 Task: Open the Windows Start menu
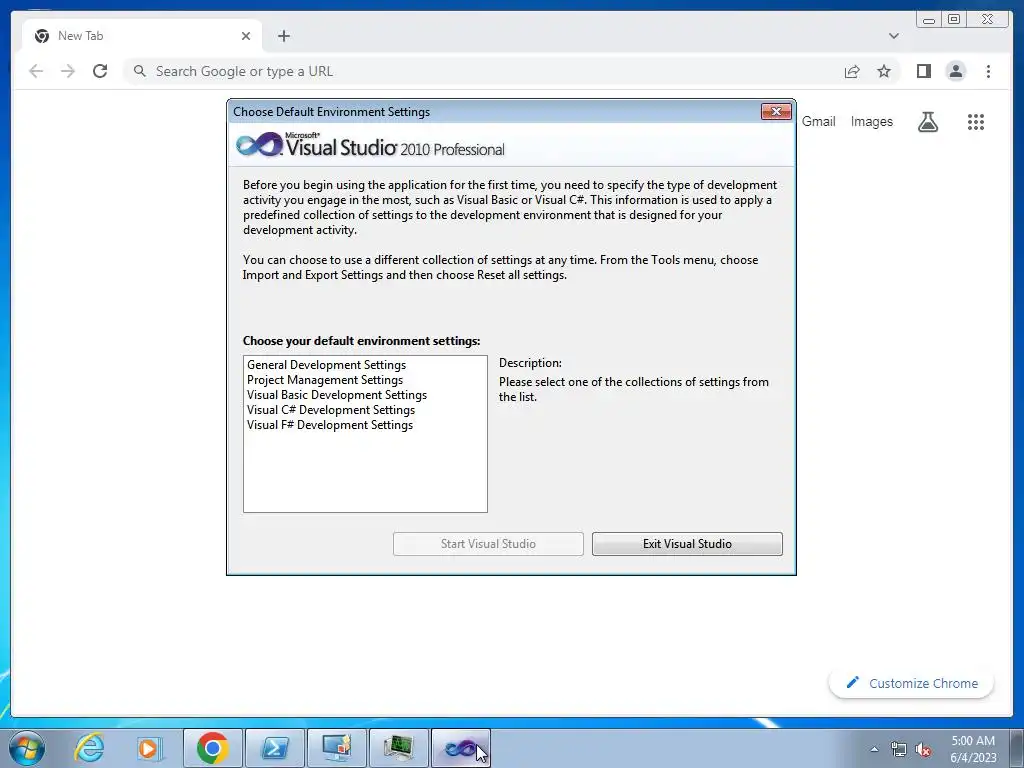click(27, 748)
